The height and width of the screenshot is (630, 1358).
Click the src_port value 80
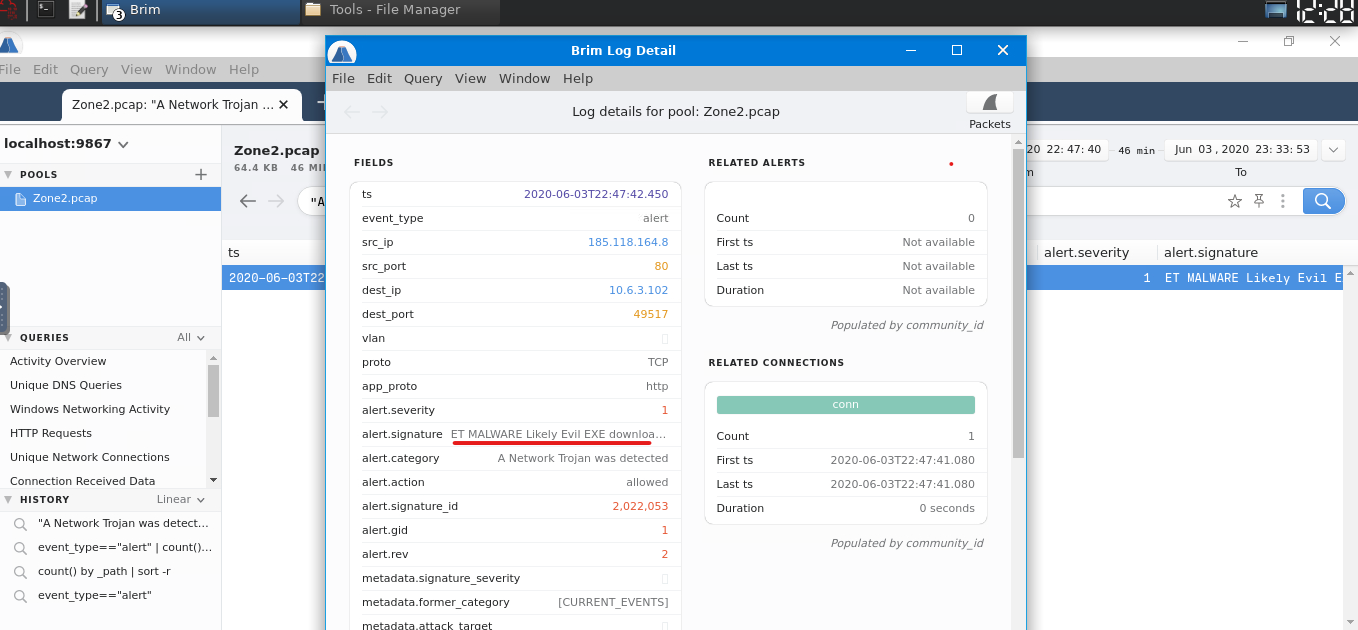click(x=661, y=266)
